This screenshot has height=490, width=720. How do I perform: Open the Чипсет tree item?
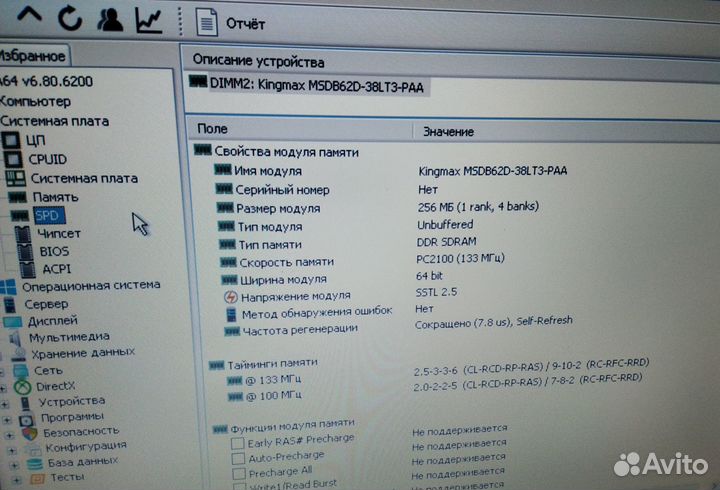[59, 233]
